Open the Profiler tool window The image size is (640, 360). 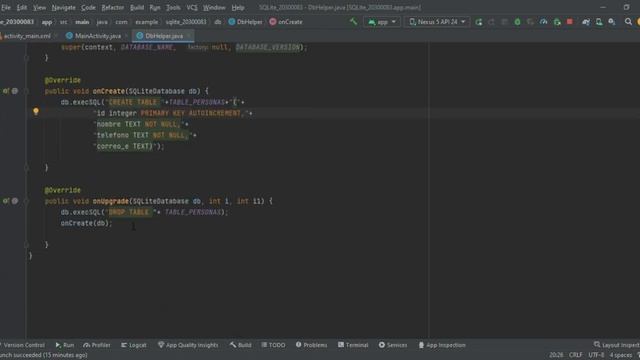(x=97, y=345)
